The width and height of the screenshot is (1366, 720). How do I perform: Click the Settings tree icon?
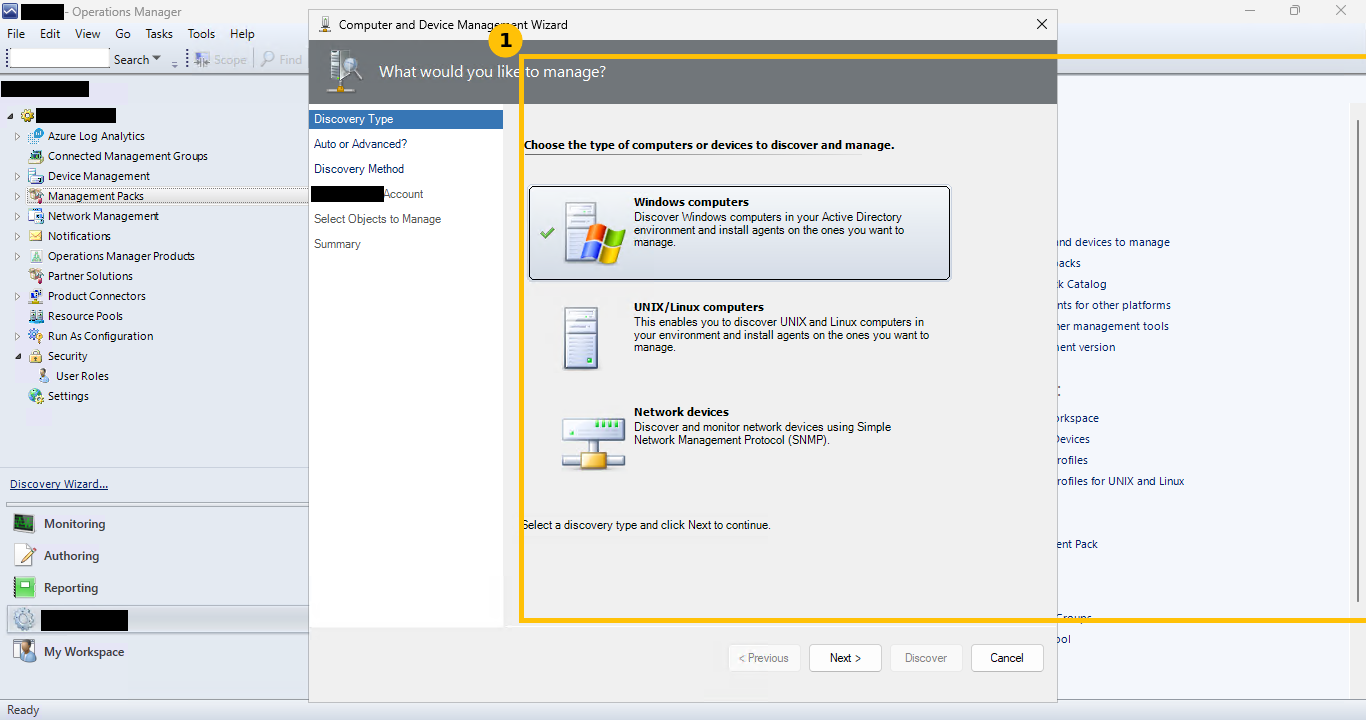[36, 396]
